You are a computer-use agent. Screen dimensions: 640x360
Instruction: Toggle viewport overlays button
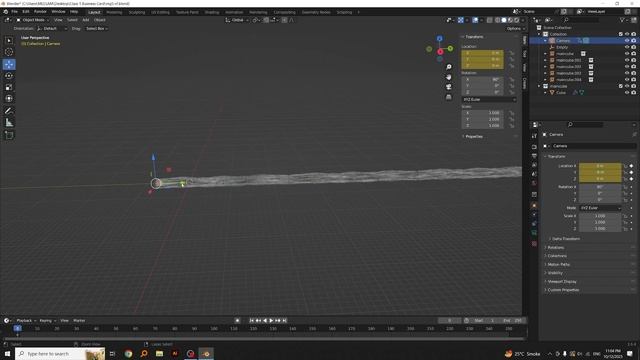475,20
